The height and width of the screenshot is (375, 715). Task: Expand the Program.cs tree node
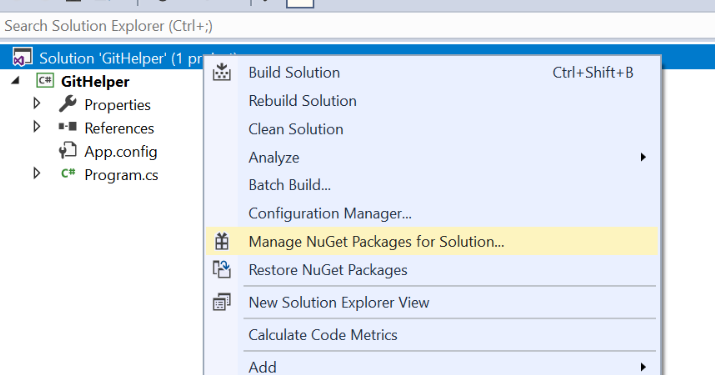[x=37, y=173]
